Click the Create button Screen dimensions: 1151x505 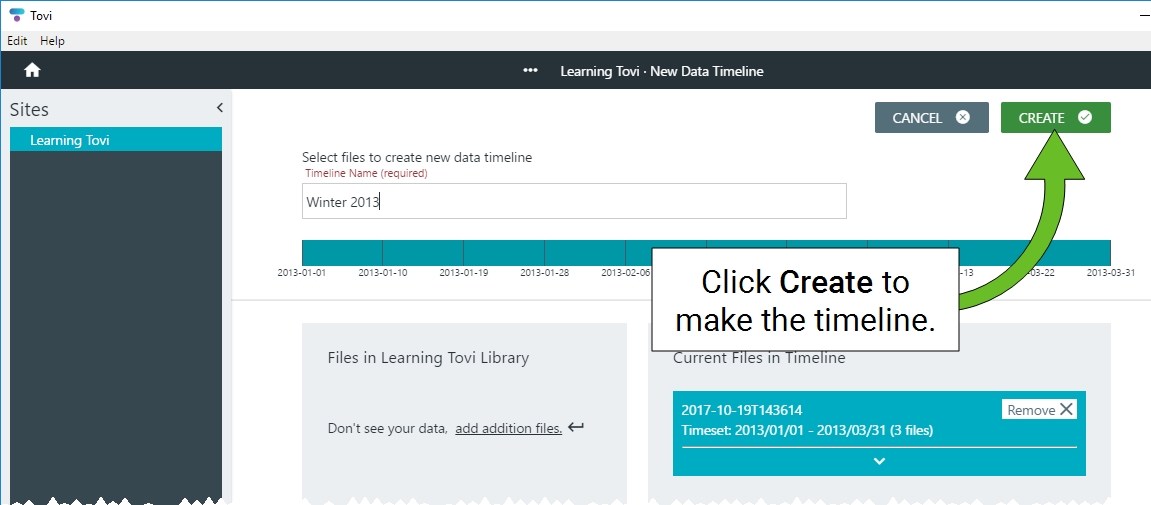(x=1056, y=117)
